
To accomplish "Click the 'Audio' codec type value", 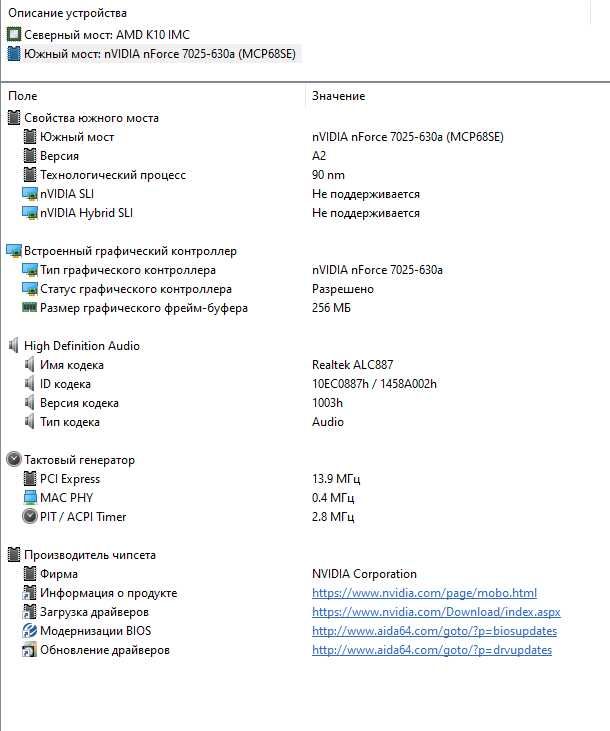I will (328, 422).
